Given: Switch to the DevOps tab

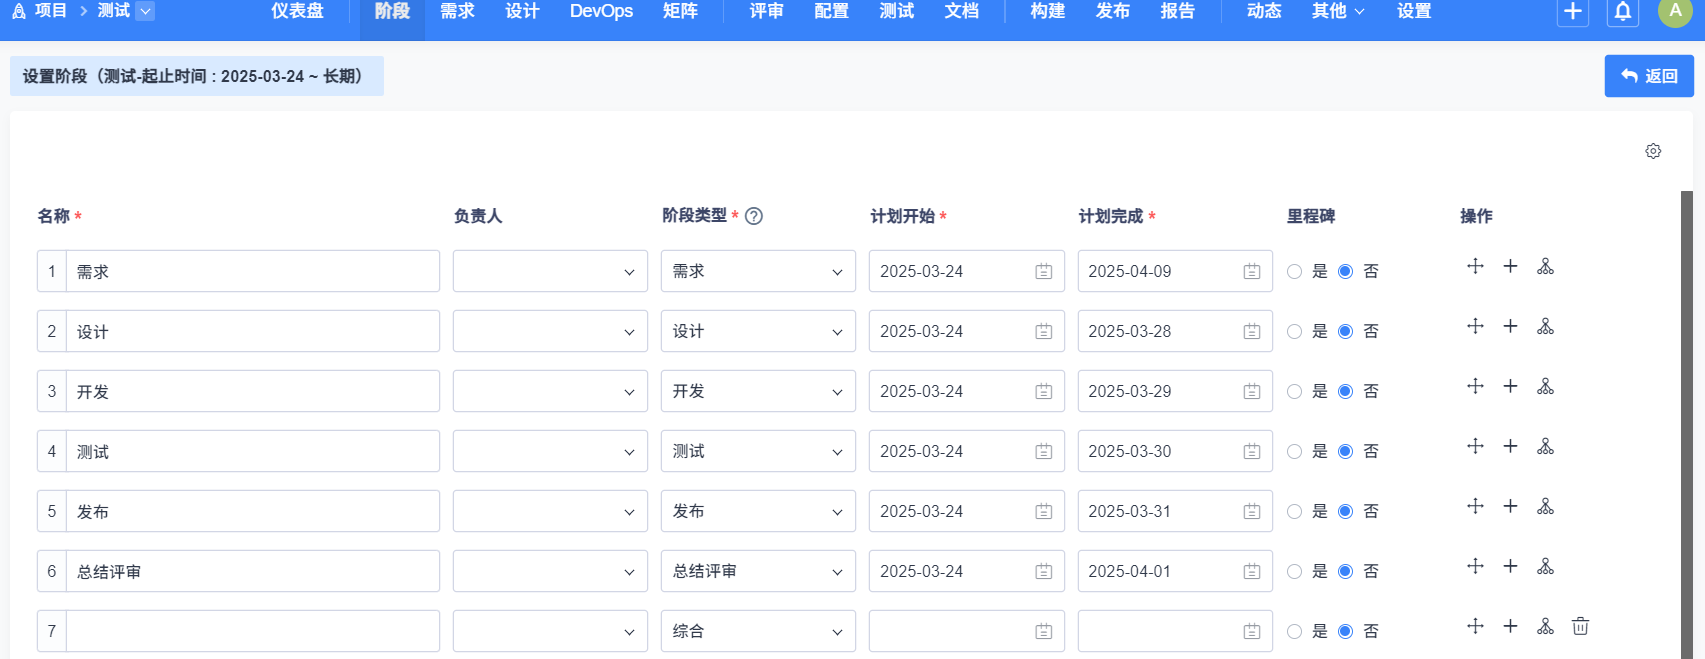Looking at the screenshot, I should click(x=601, y=11).
